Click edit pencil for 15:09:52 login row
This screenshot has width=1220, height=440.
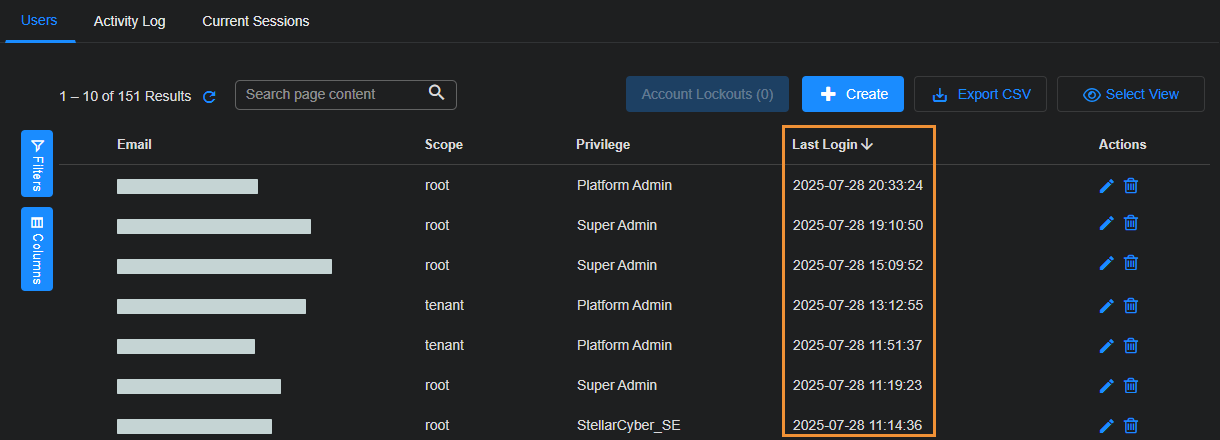(1106, 265)
